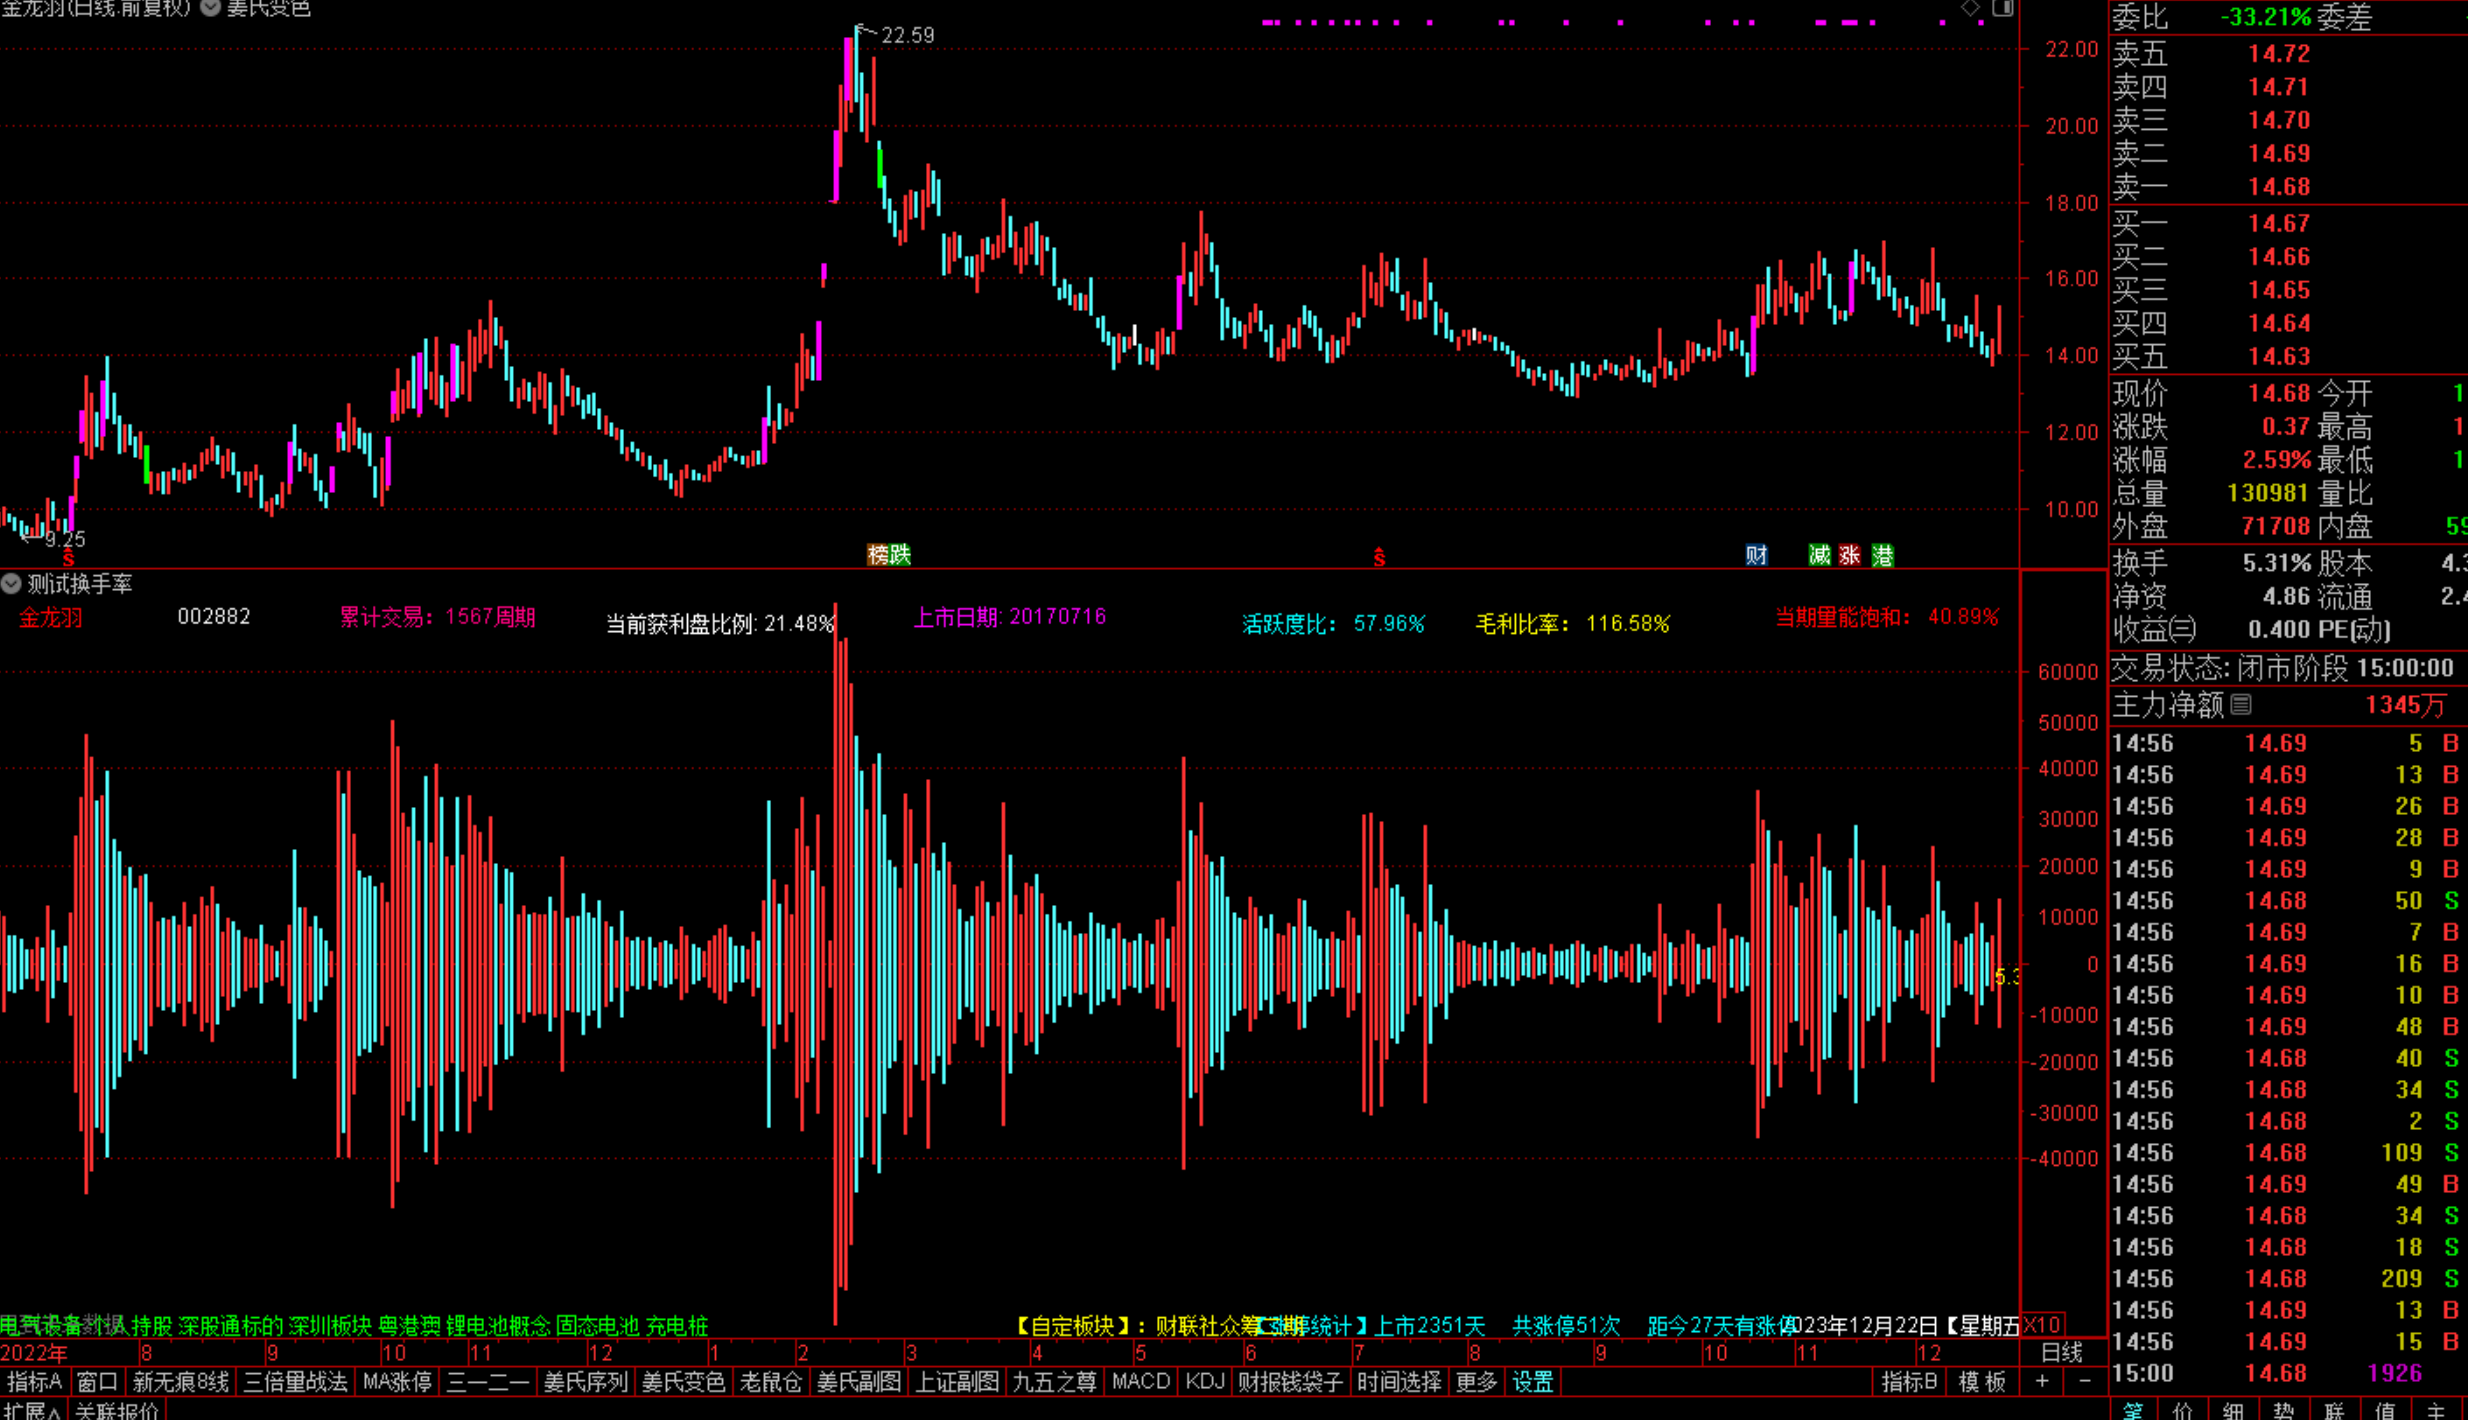Switch to the KDJ indicator
The width and height of the screenshot is (2468, 1420).
1205,1382
